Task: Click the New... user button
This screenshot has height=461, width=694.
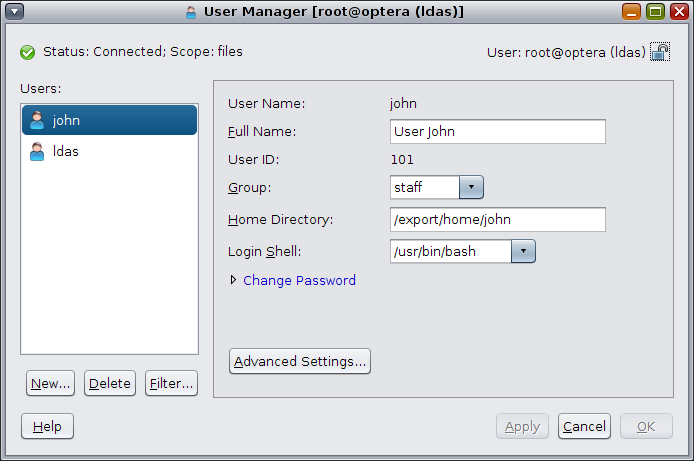Action: pyautogui.click(x=50, y=383)
